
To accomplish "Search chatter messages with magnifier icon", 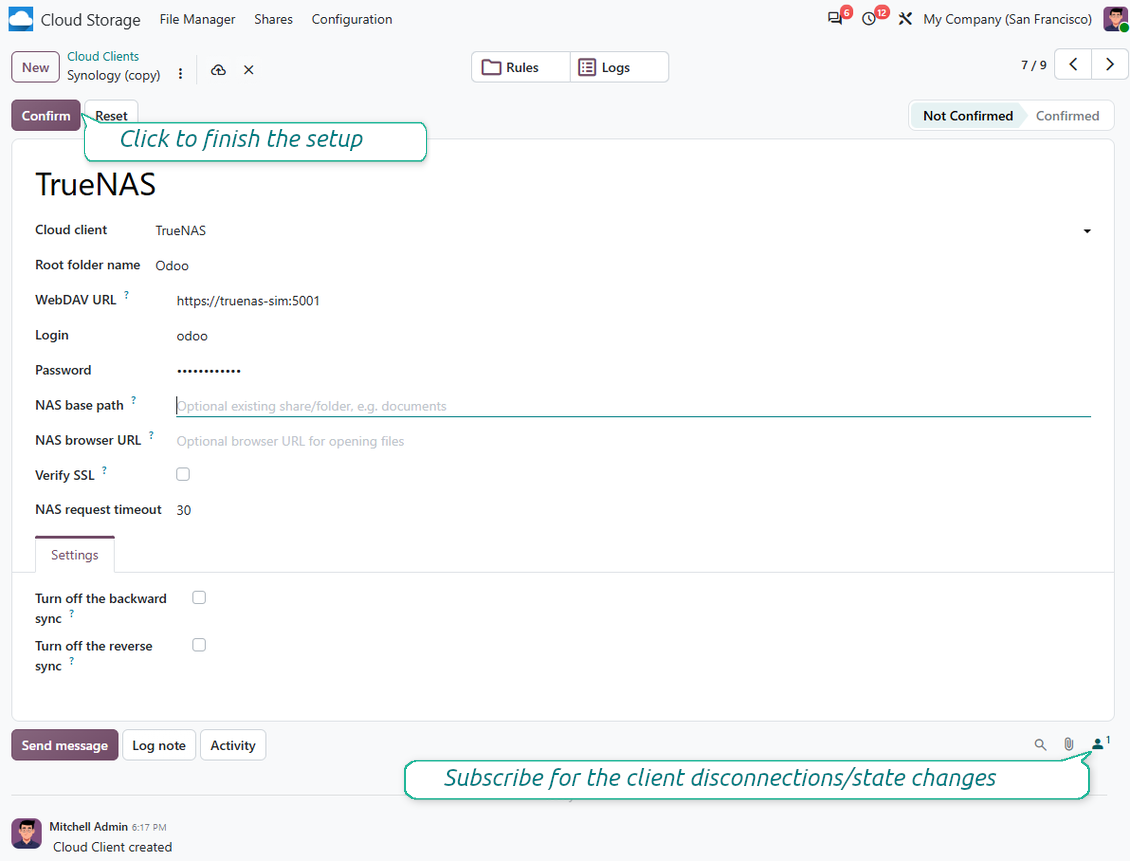I will click(1040, 745).
